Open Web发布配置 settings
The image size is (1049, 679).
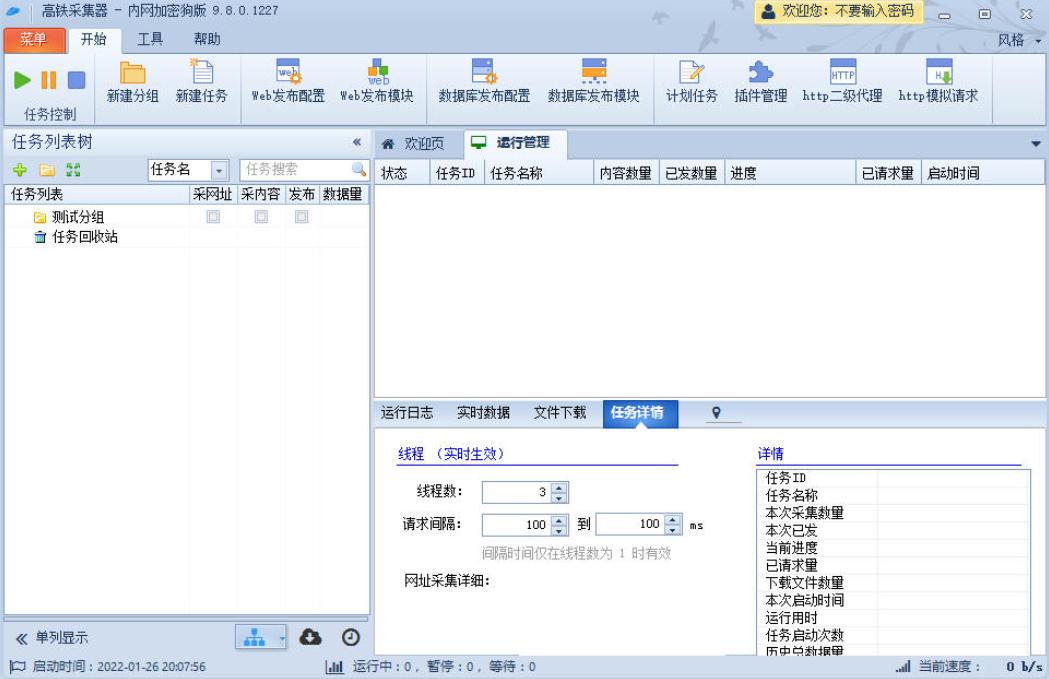[x=288, y=82]
